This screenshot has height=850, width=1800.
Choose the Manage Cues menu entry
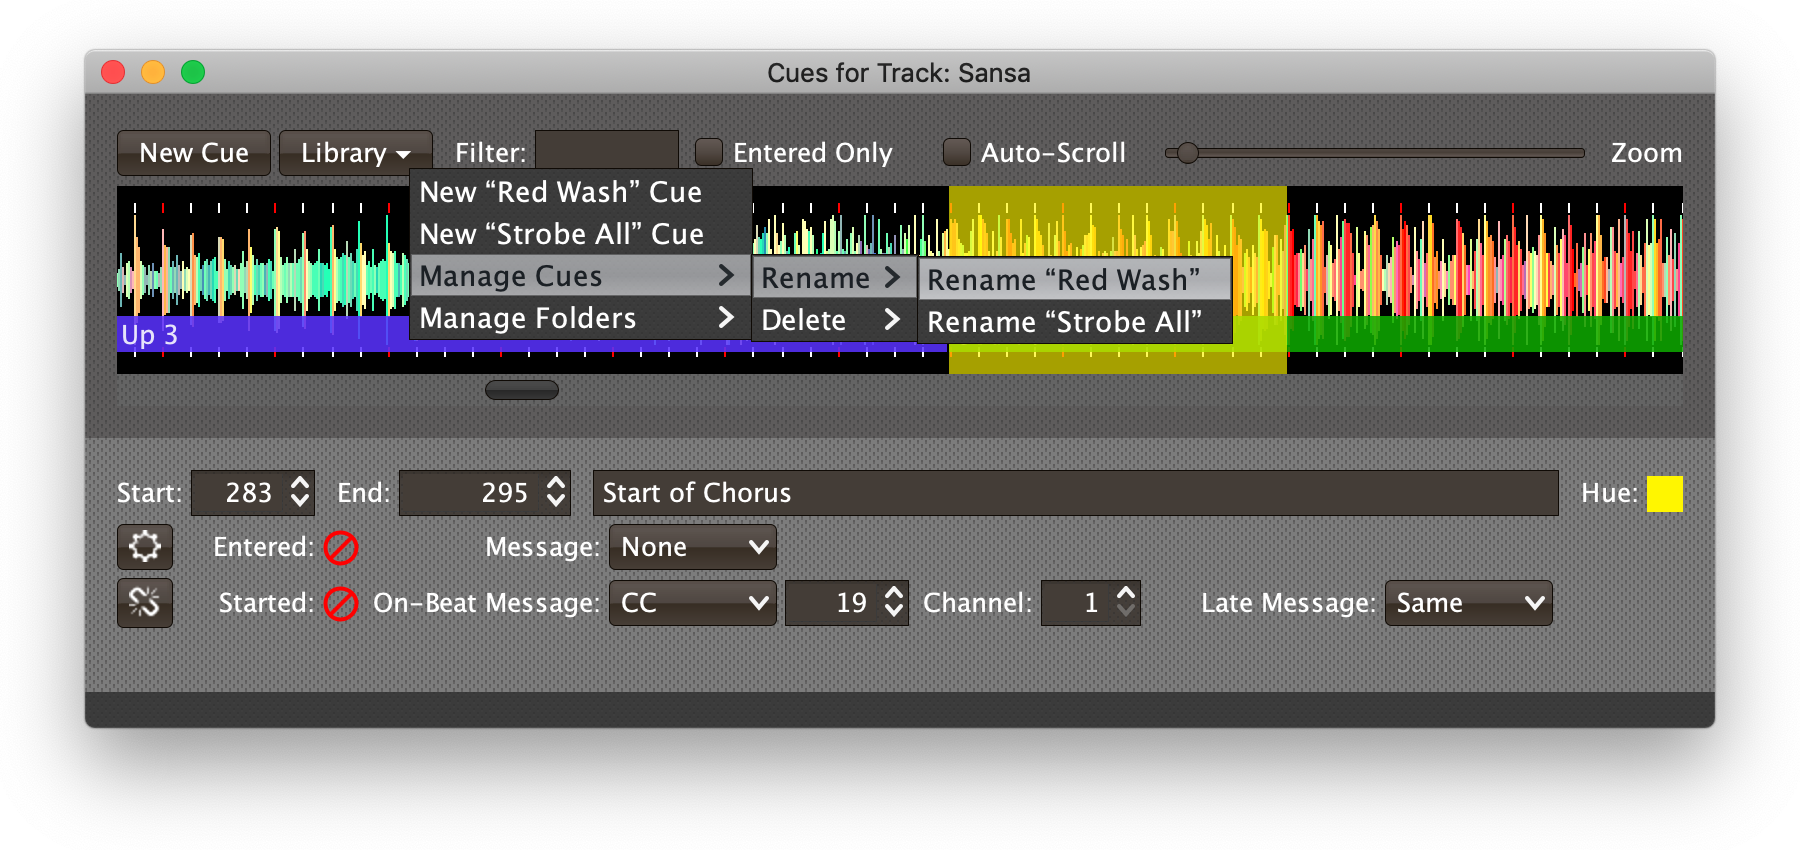pos(580,276)
